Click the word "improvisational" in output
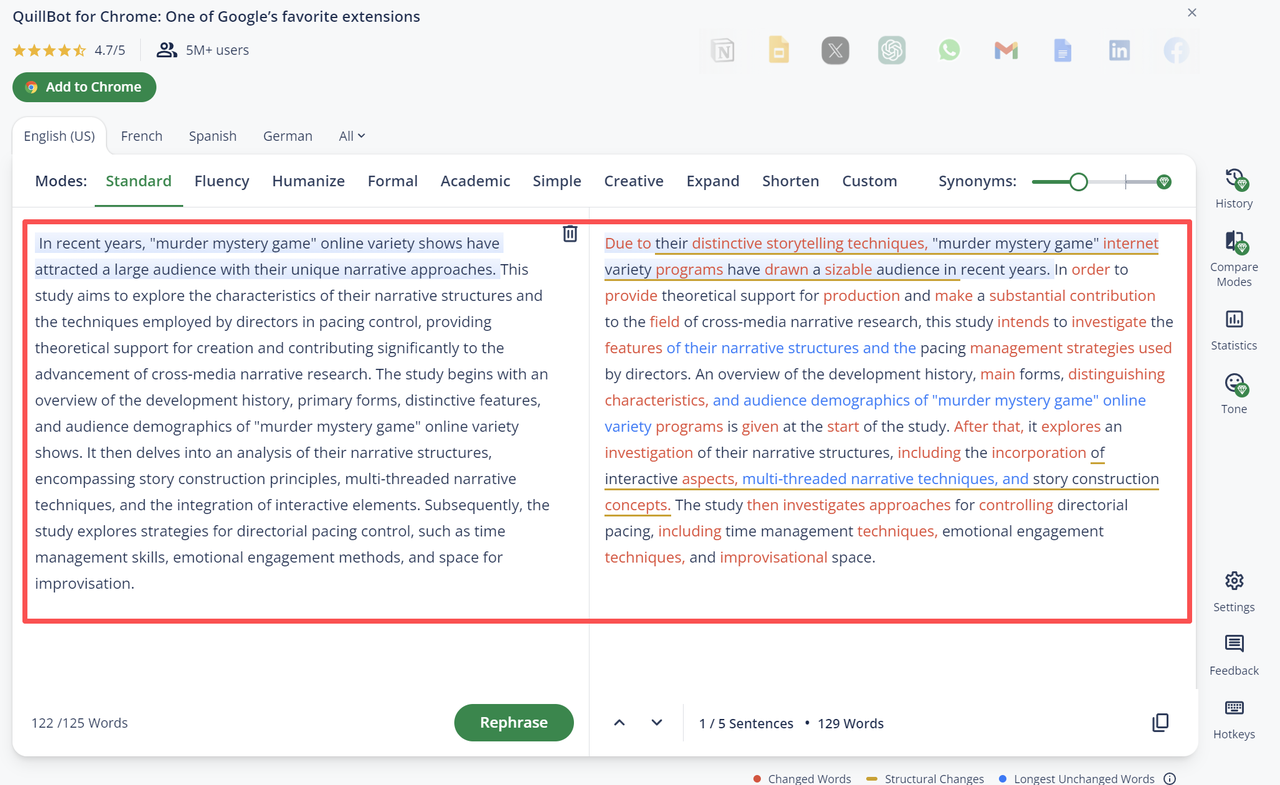This screenshot has height=785, width=1280. point(773,557)
